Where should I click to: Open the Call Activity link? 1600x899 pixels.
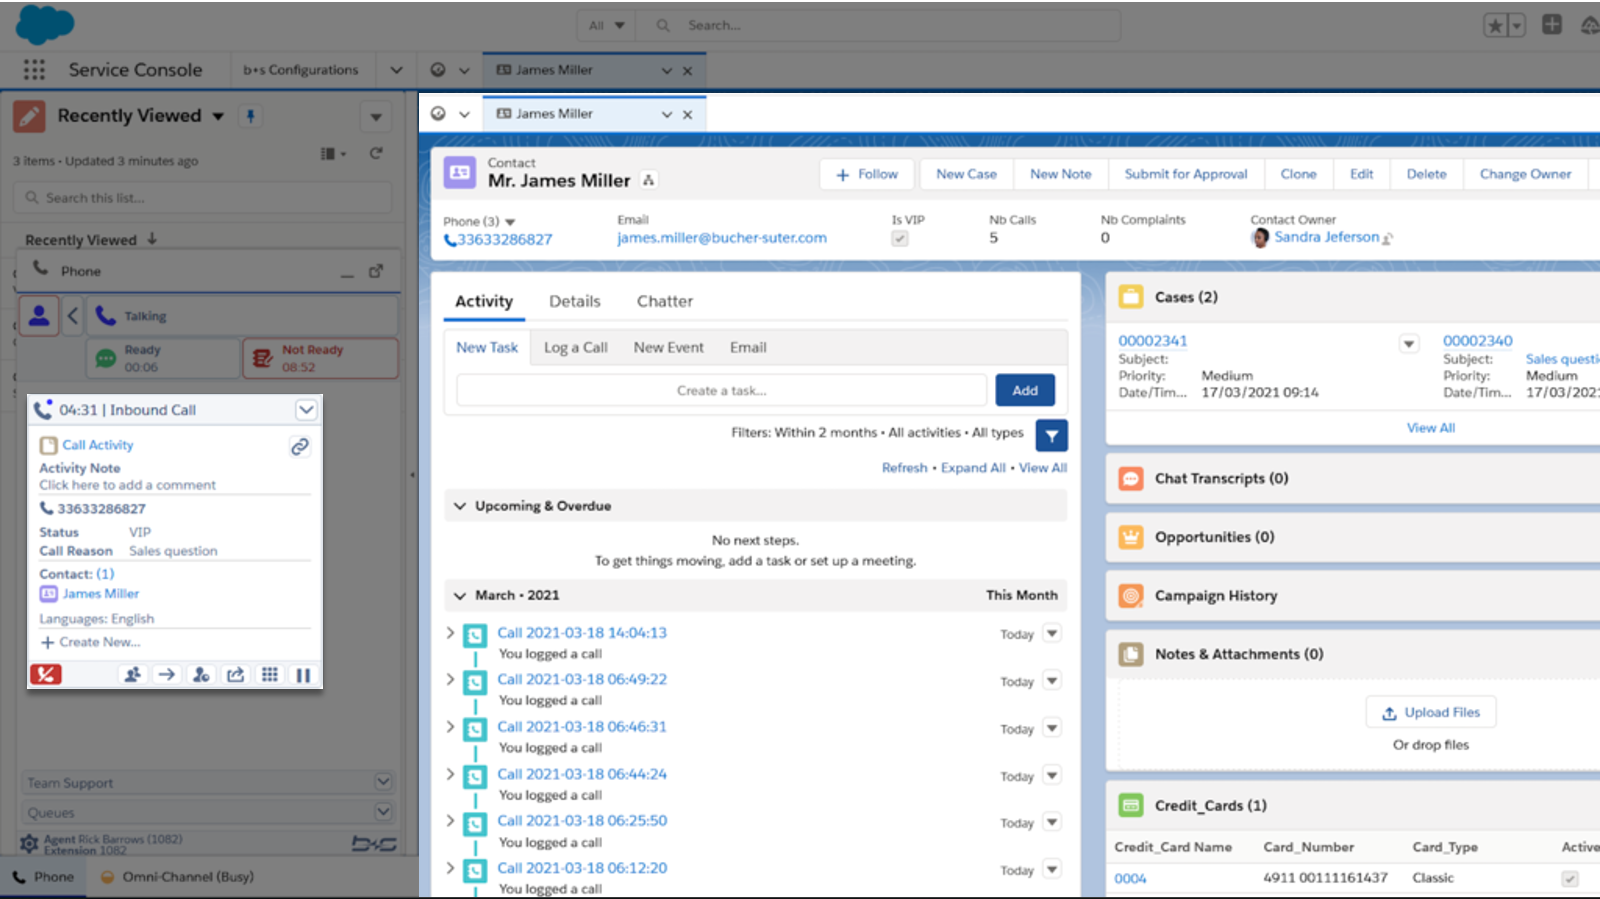point(97,445)
